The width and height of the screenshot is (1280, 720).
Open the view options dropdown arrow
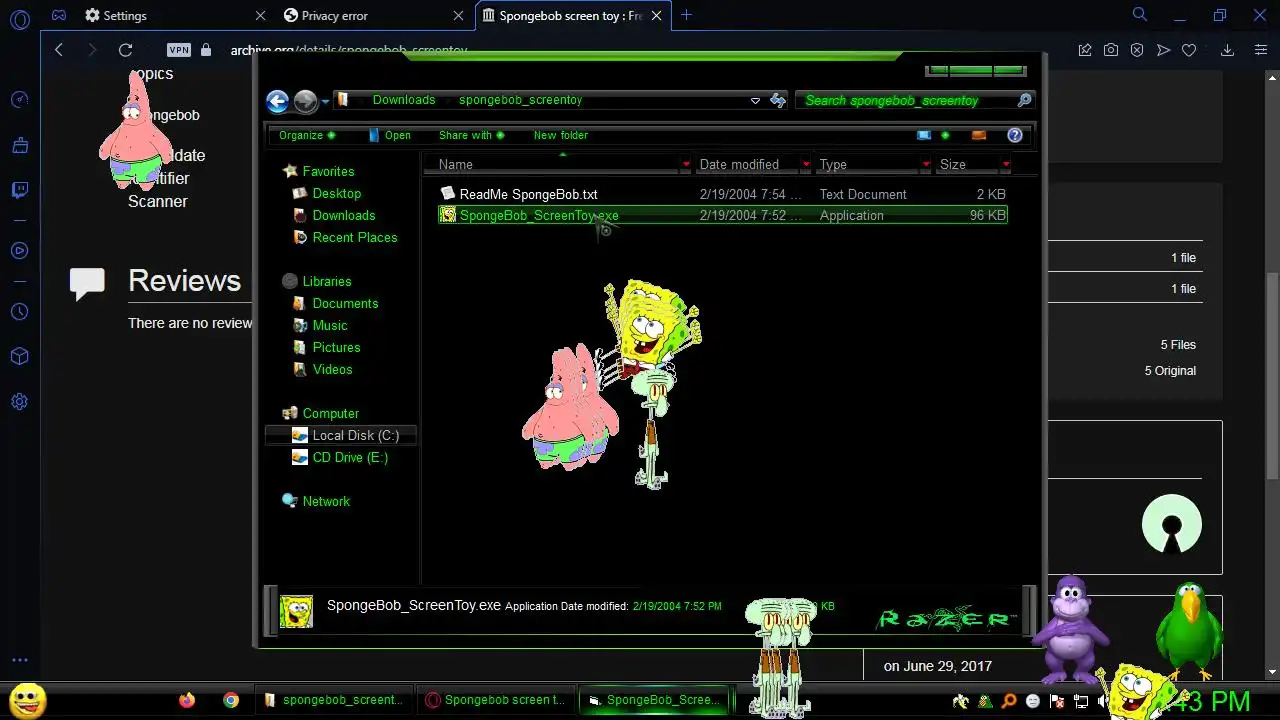945,135
